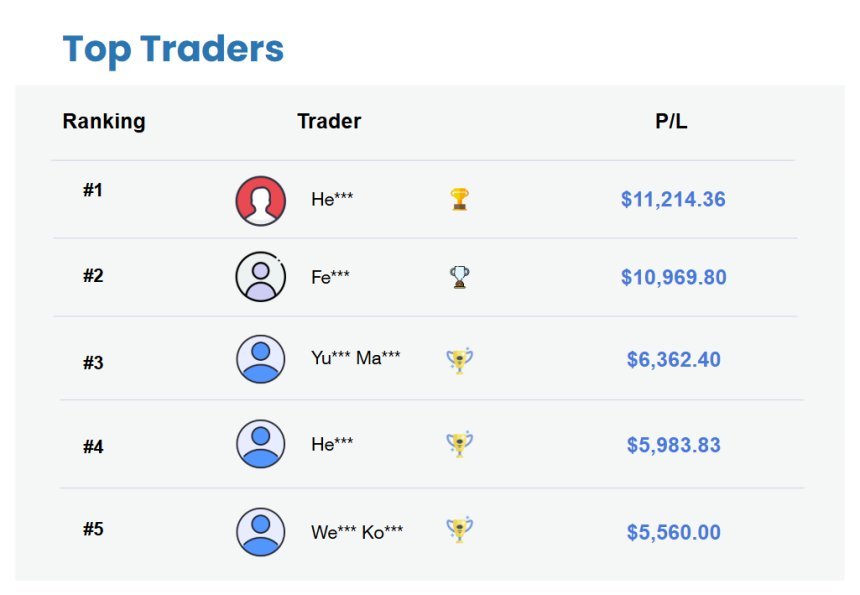
Task: Click the red avatar of trader #1
Action: click(261, 201)
